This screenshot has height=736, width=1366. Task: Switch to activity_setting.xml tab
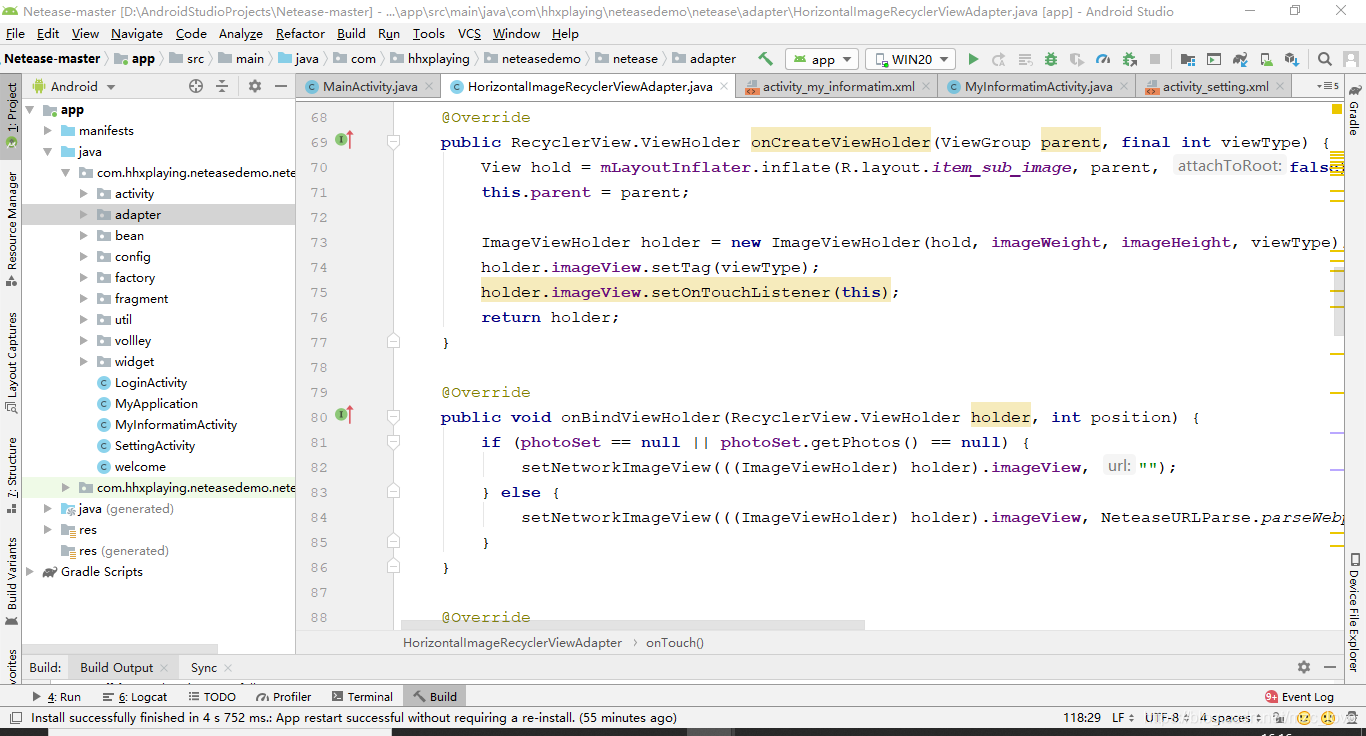[1215, 86]
